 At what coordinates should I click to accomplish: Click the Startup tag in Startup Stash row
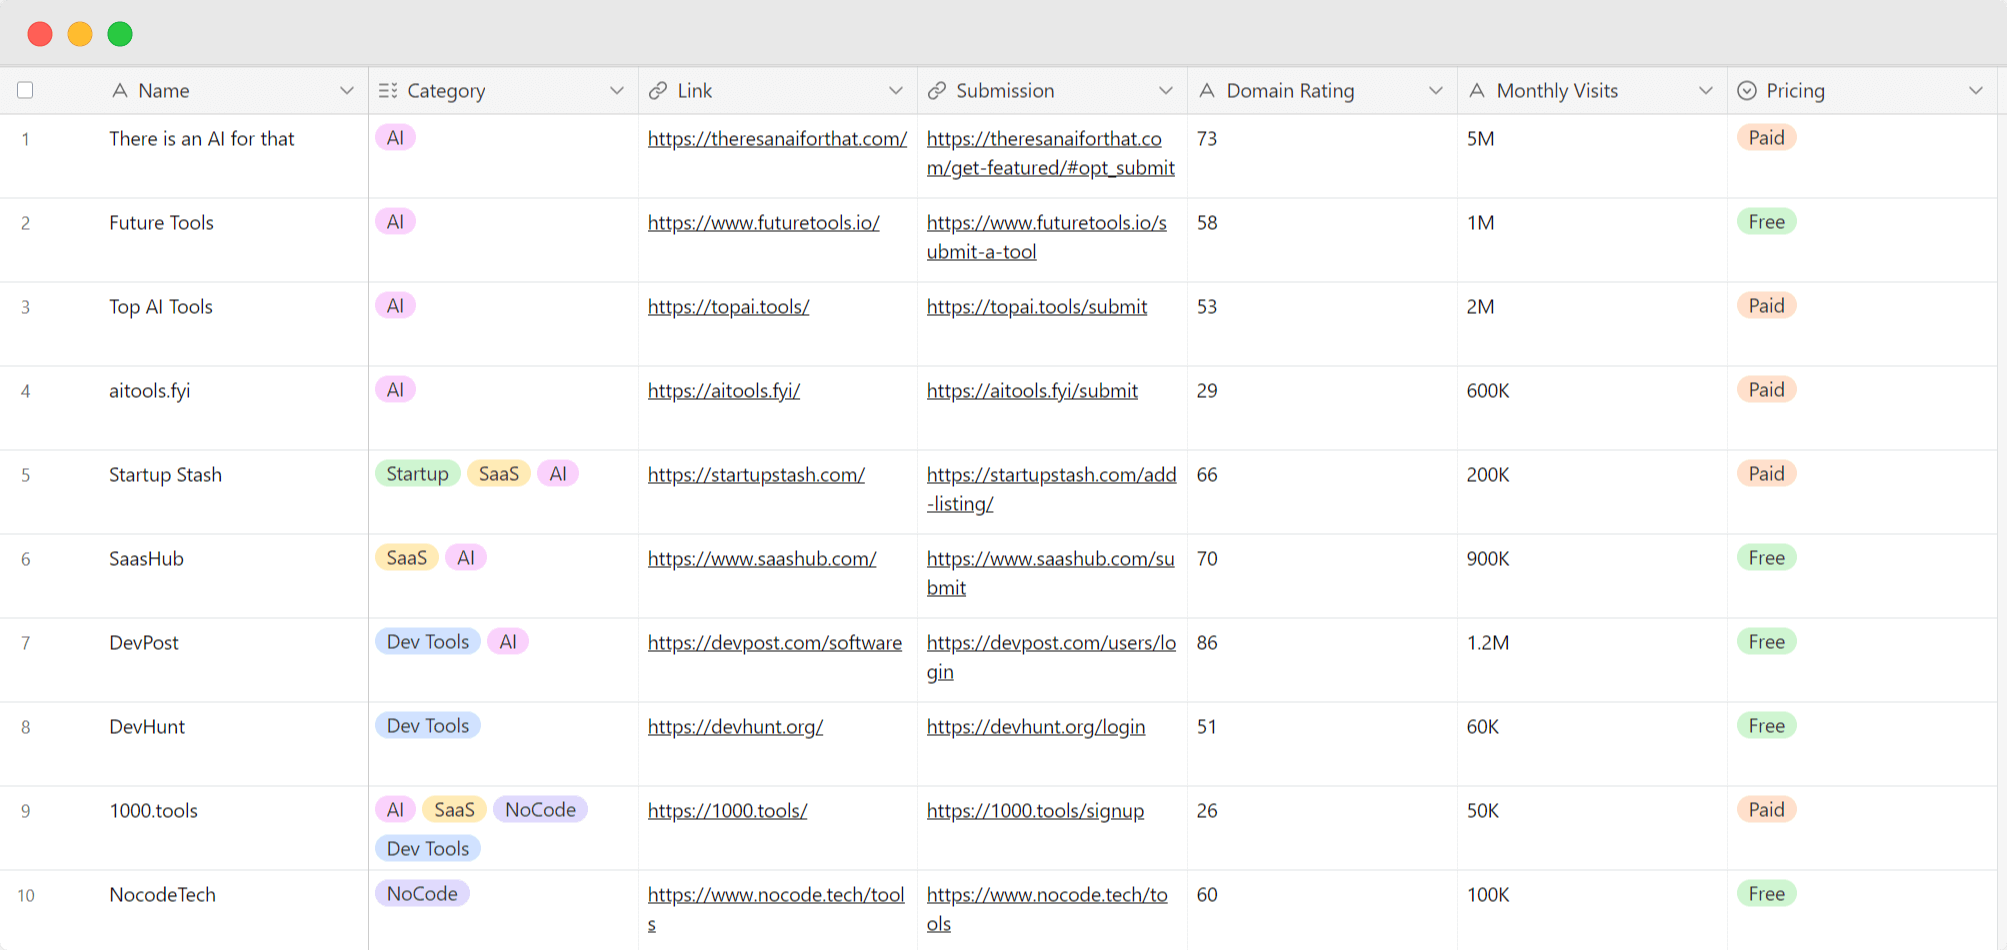[x=417, y=474]
